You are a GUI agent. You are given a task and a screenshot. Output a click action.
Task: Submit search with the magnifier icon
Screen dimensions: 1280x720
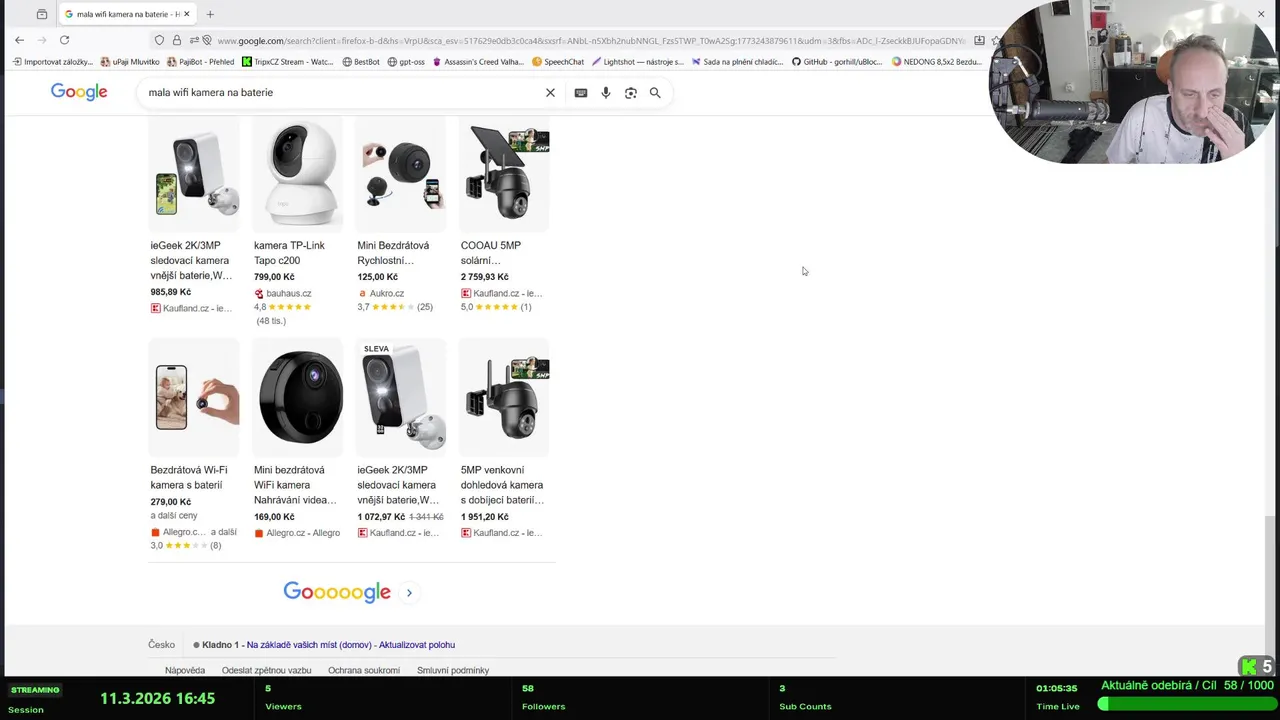655,93
